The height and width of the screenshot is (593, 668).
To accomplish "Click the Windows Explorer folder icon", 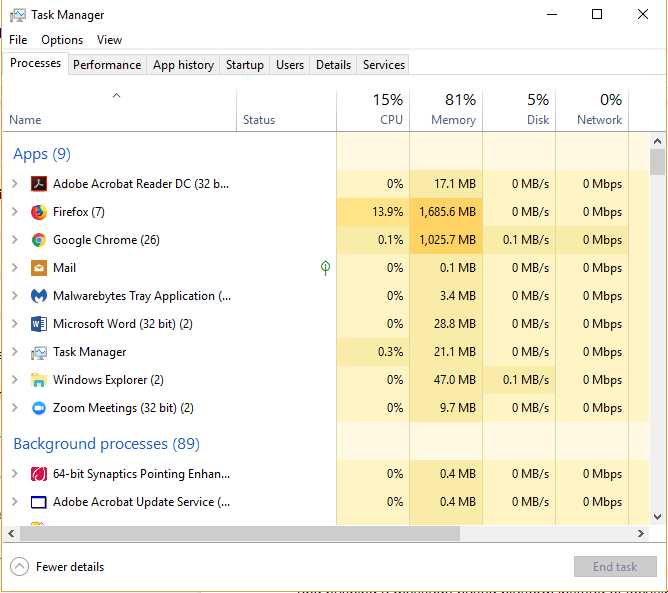I will point(39,380).
